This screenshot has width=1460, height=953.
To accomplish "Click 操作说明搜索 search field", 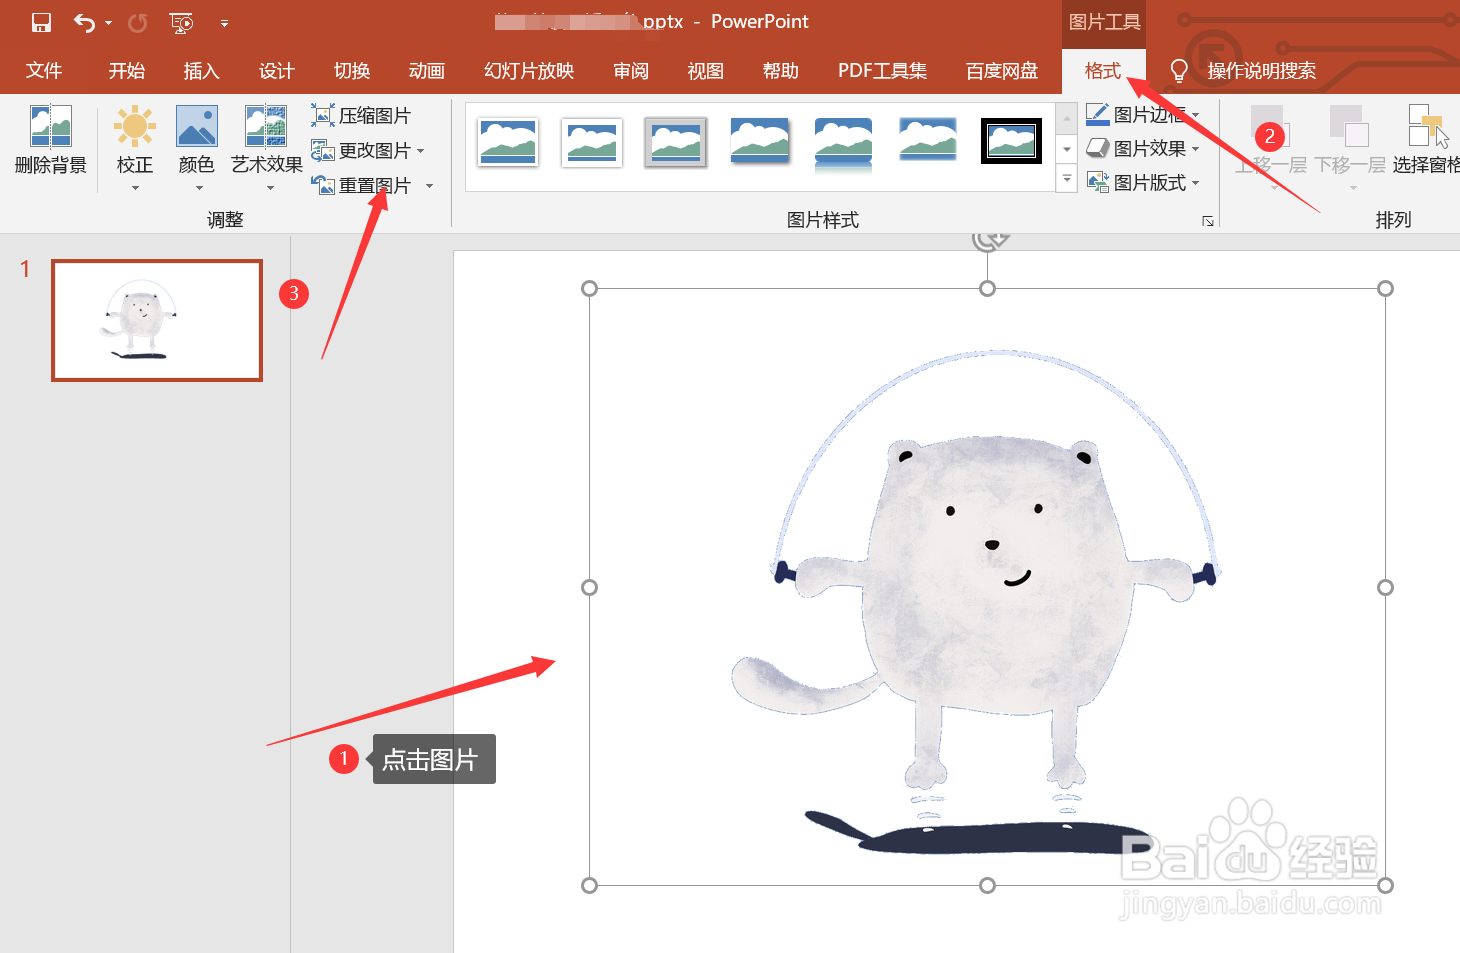I will click(x=1262, y=71).
